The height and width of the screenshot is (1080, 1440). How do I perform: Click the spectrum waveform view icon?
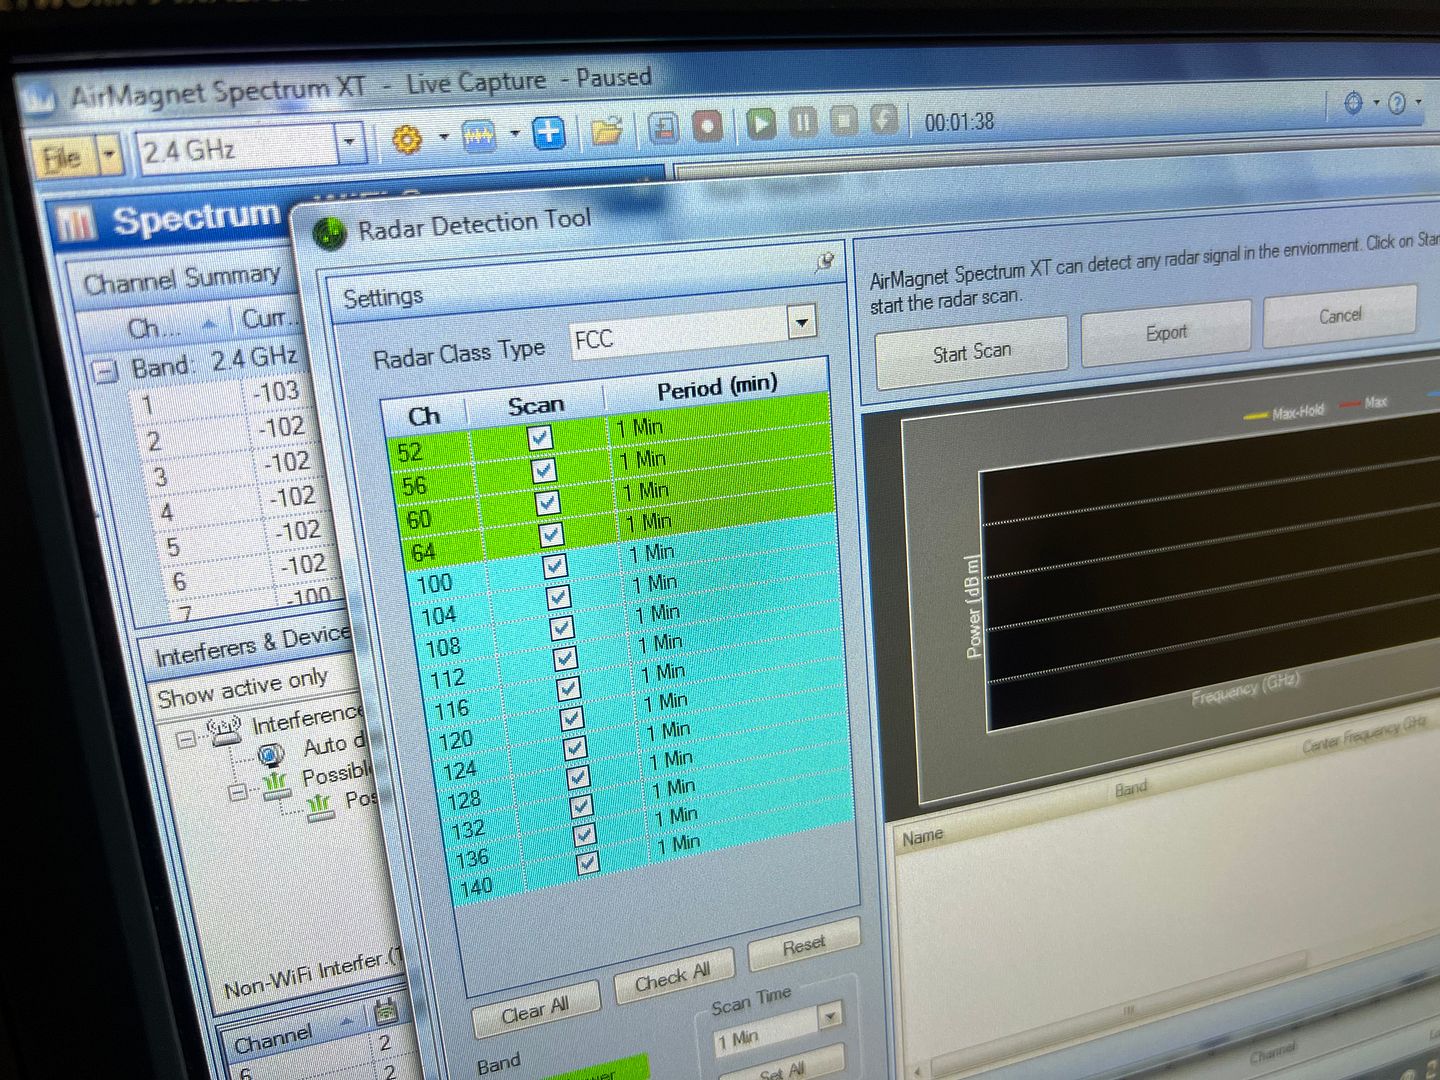click(x=479, y=136)
